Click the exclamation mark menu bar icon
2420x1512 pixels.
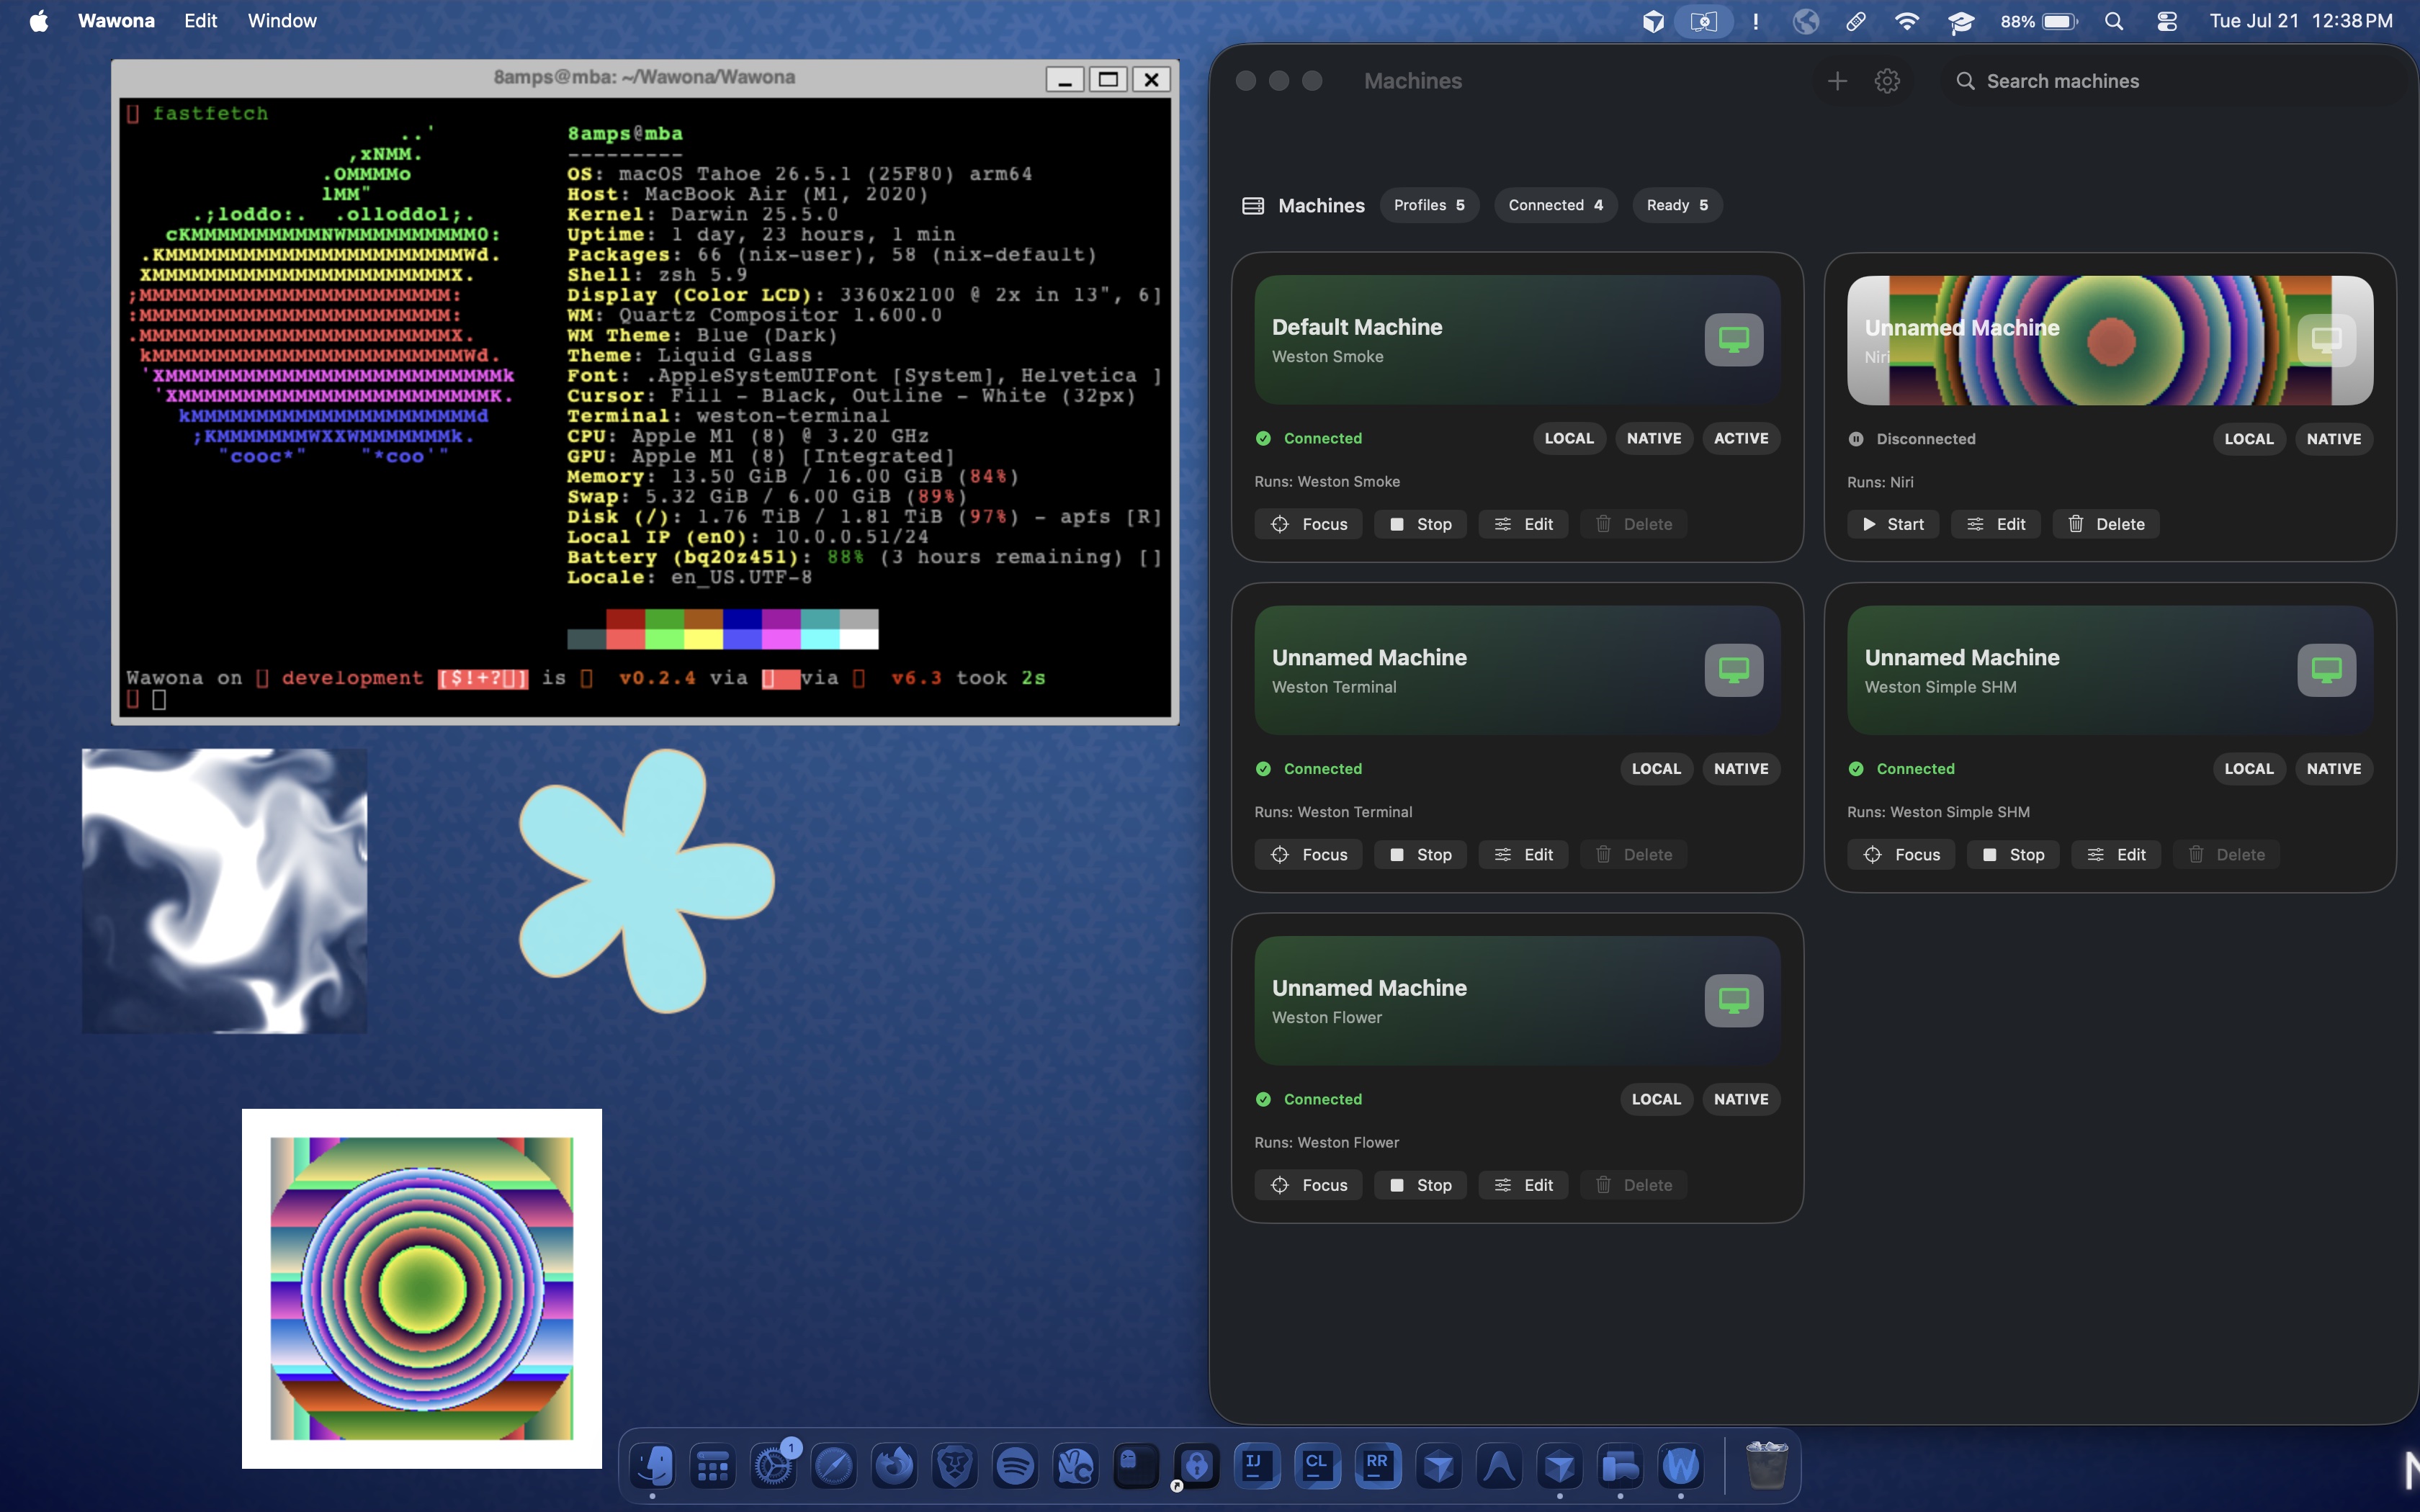(x=1756, y=21)
